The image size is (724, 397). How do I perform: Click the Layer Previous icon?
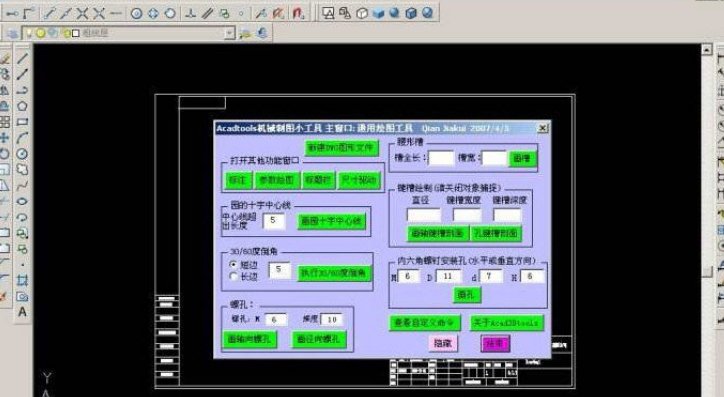[x=262, y=33]
